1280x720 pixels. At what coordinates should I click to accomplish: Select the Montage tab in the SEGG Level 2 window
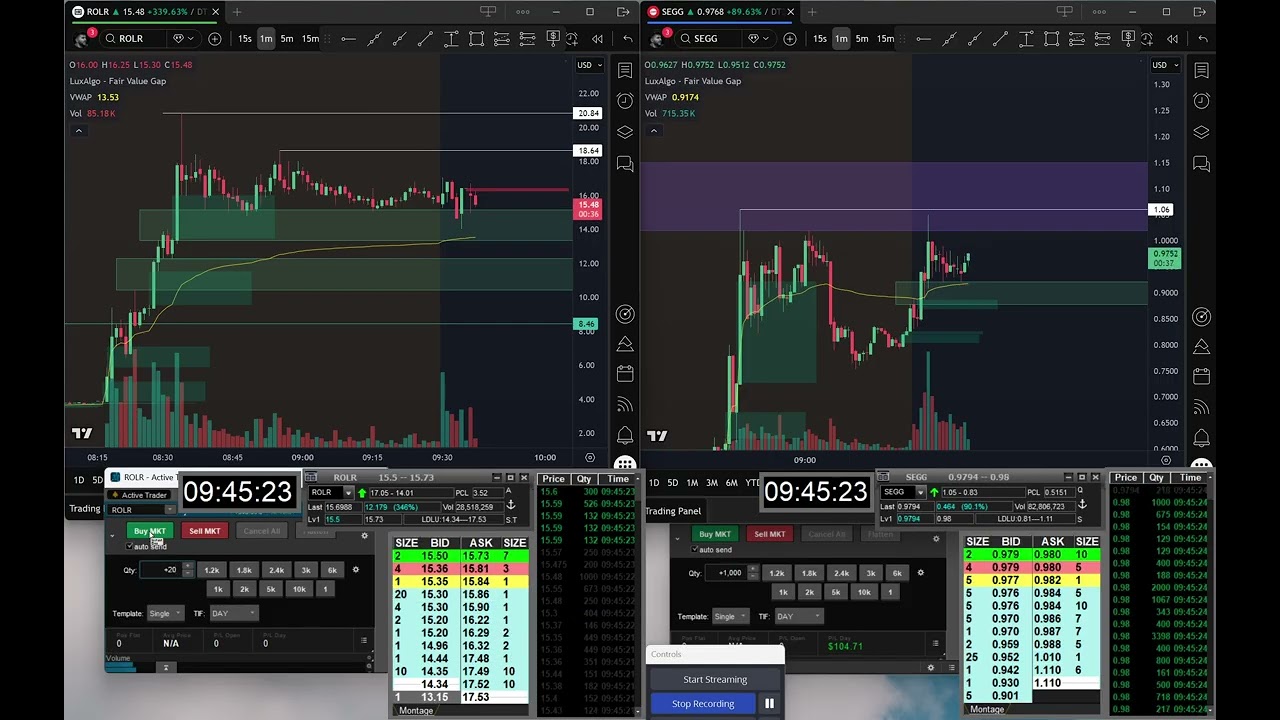(x=987, y=709)
